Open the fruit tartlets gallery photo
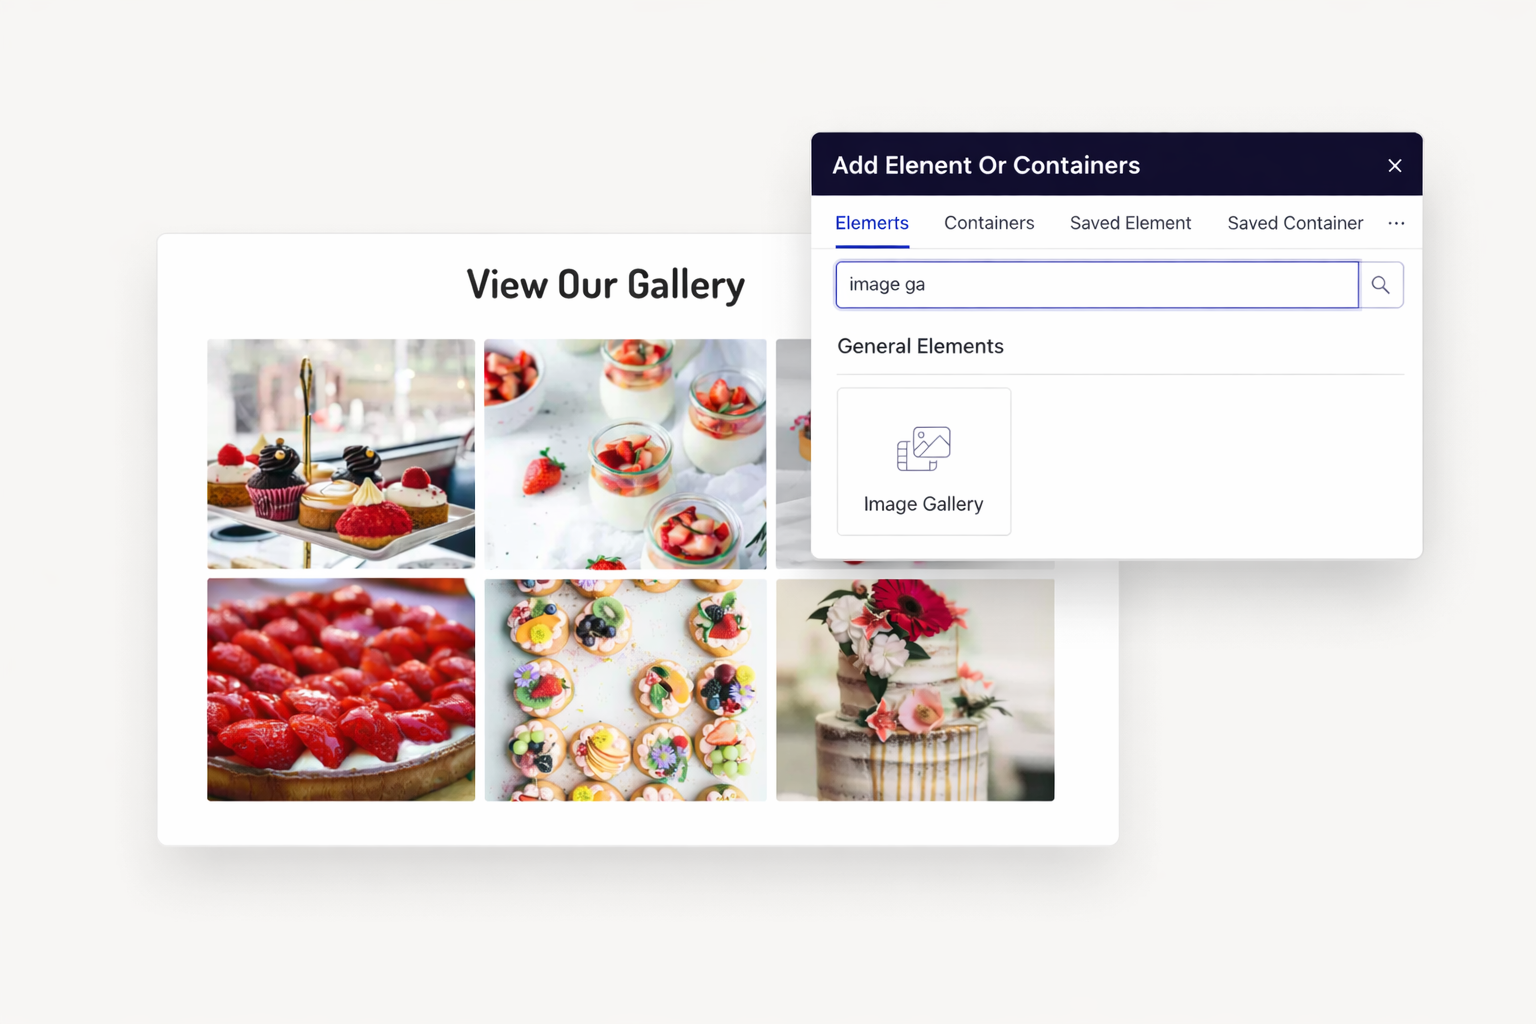Image resolution: width=1536 pixels, height=1024 pixels. coord(625,690)
